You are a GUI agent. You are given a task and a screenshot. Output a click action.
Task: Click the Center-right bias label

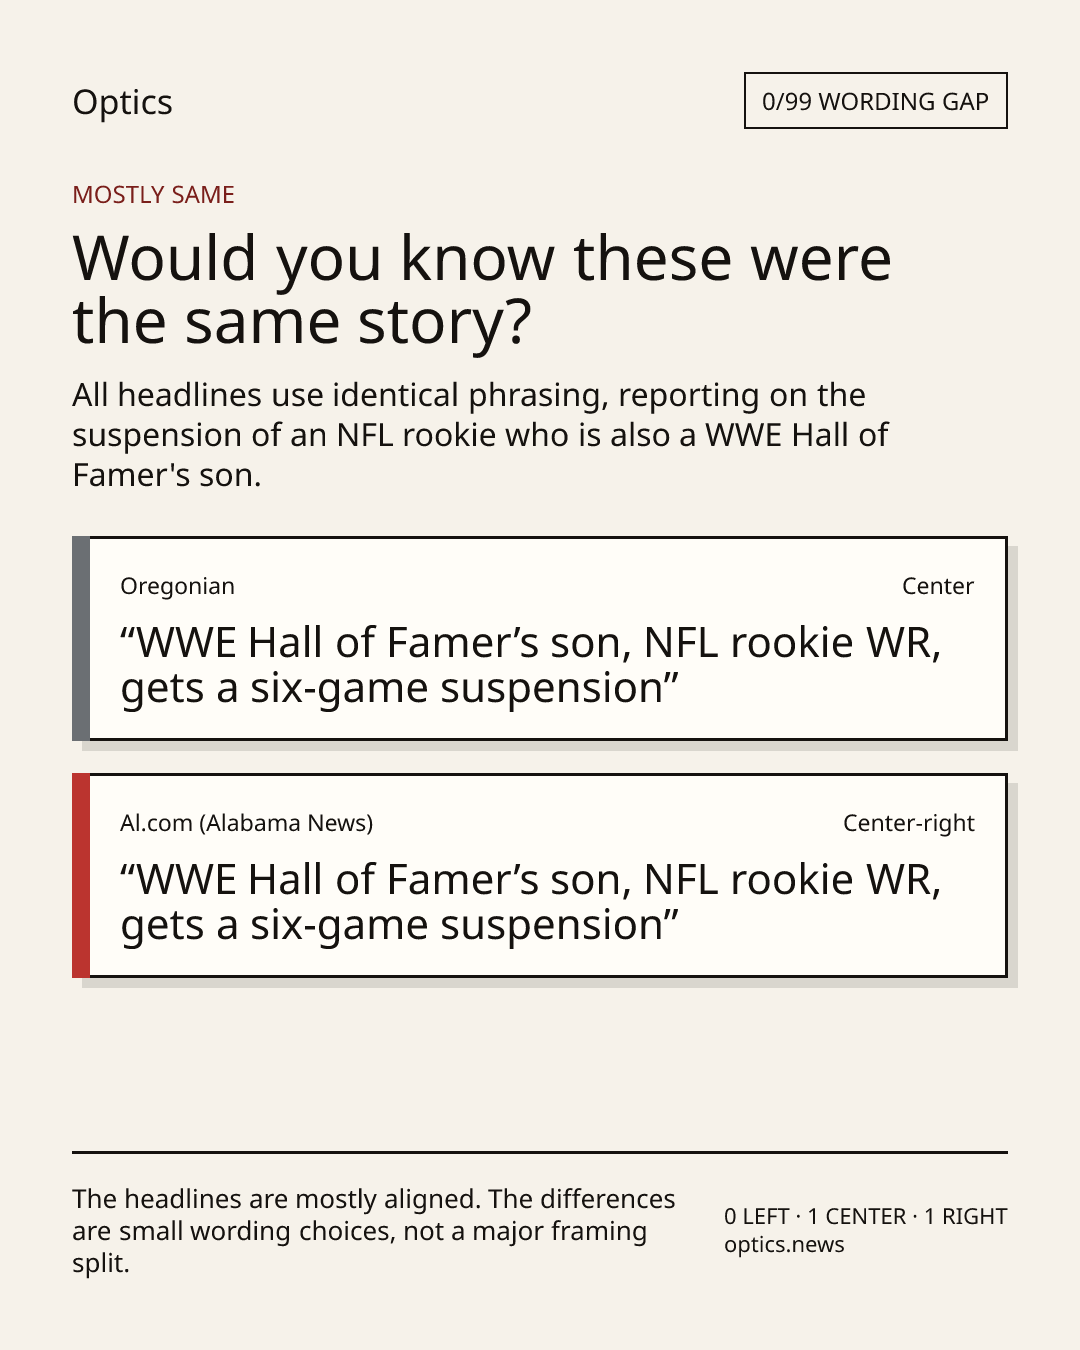[908, 823]
